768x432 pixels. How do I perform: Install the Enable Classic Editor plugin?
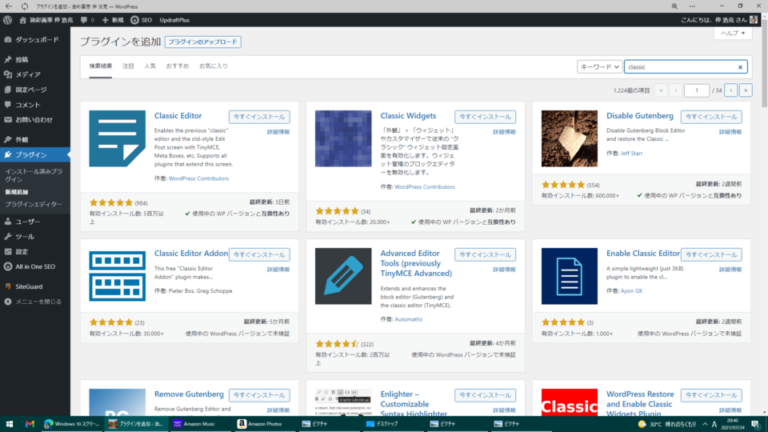[711, 255]
